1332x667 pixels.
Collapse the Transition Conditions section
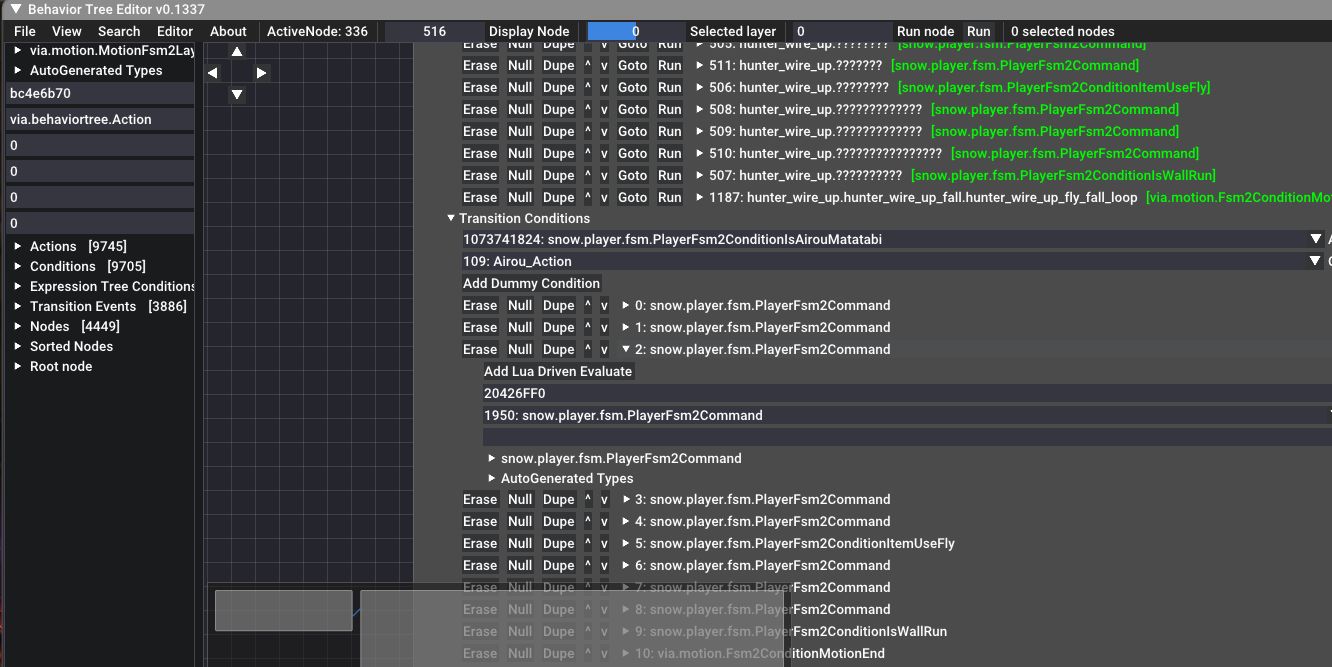pos(451,218)
